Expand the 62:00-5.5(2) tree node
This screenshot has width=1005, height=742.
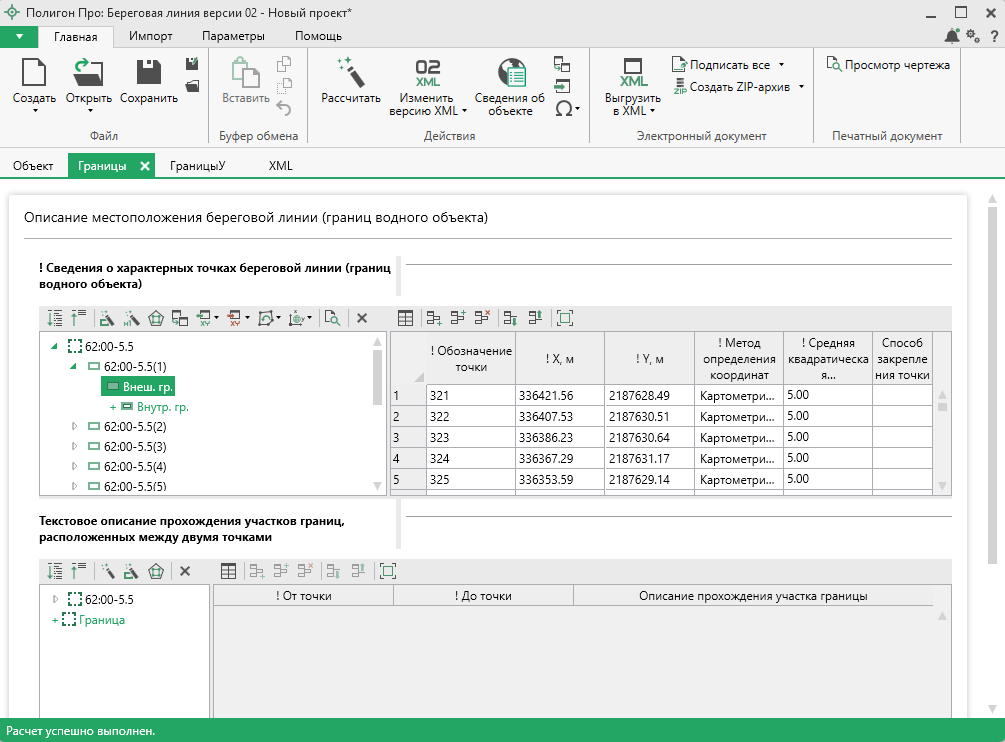74,427
